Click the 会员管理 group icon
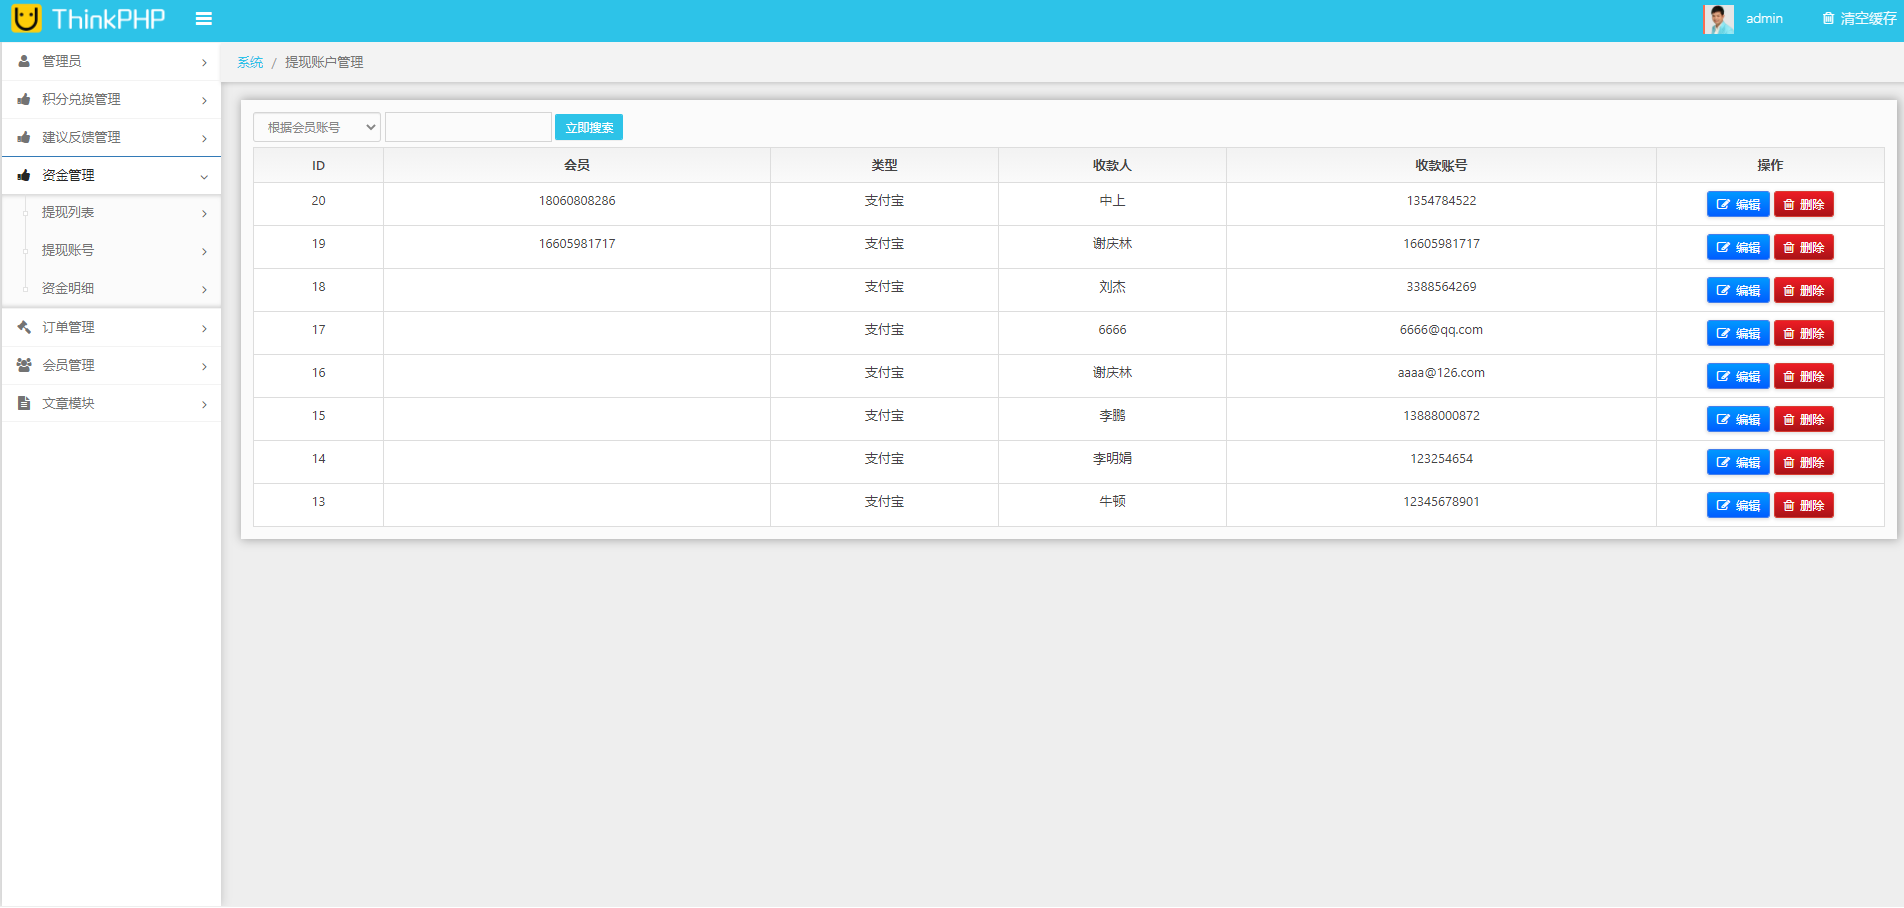Image resolution: width=1904 pixels, height=908 pixels. point(24,365)
